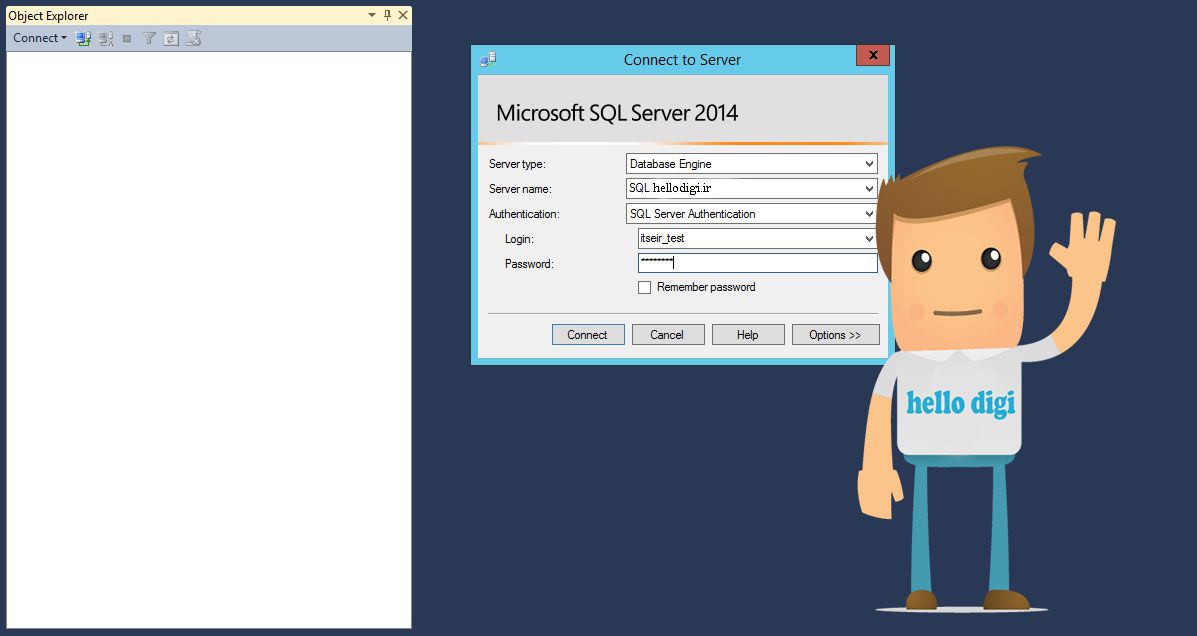1197x636 pixels.
Task: Toggle the Object Explorer auto-hide pin
Action: point(387,15)
